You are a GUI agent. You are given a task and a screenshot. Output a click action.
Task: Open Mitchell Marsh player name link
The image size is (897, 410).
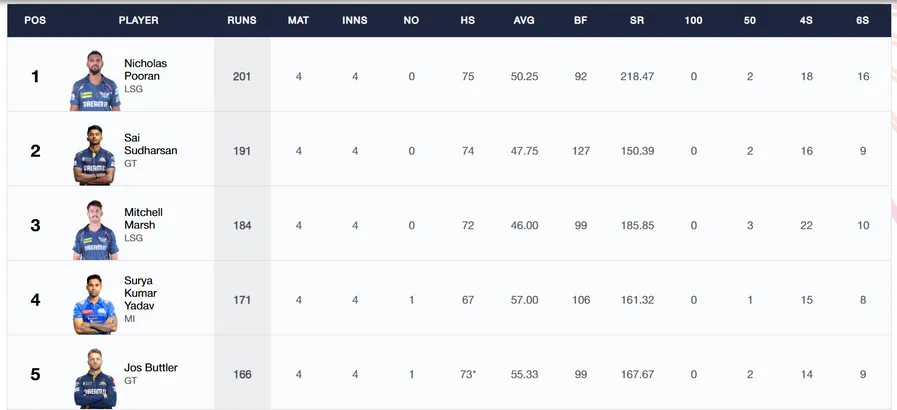[144, 218]
